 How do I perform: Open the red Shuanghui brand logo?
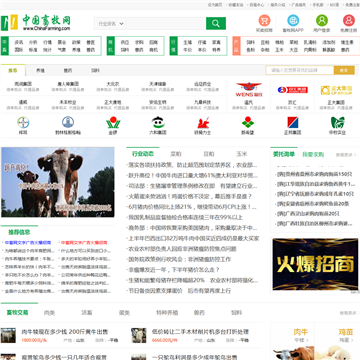[292, 90]
